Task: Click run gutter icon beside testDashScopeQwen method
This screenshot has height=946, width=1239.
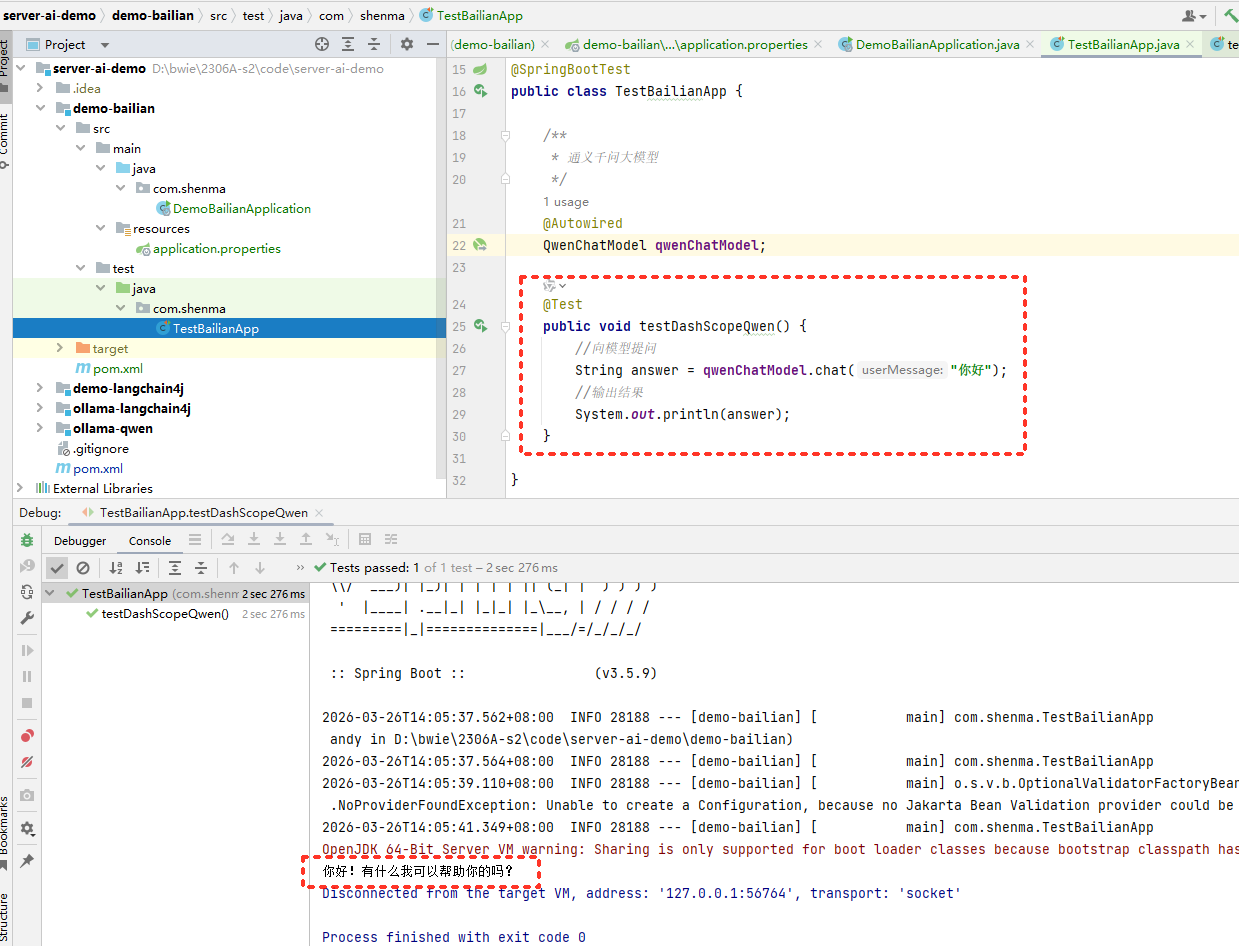Action: click(481, 326)
